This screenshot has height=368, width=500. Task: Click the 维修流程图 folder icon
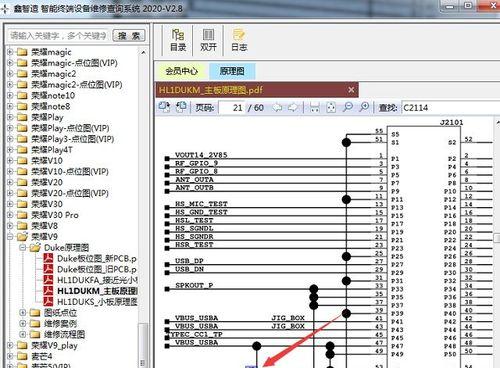(35, 334)
